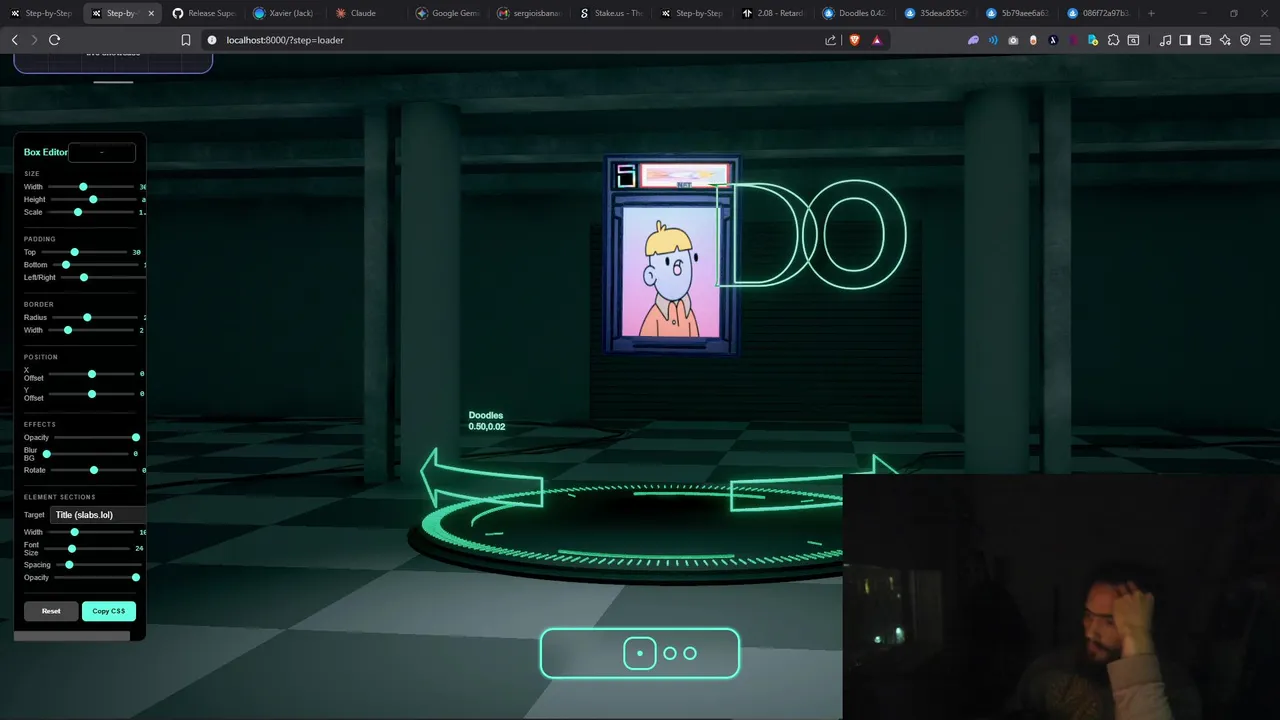This screenshot has height=720, width=1280.
Task: Adjust the Effects Opacity slider
Action: (x=95, y=437)
